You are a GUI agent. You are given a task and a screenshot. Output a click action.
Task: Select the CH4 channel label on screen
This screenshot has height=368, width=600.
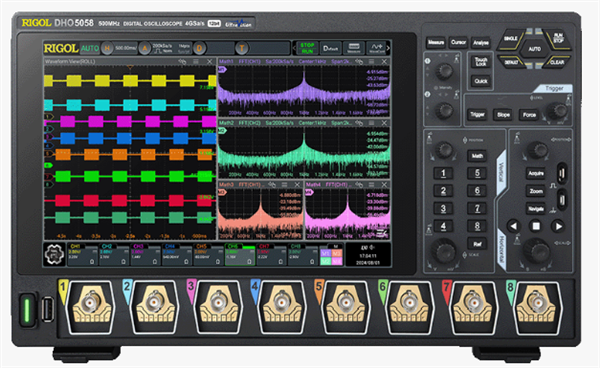tap(170, 246)
